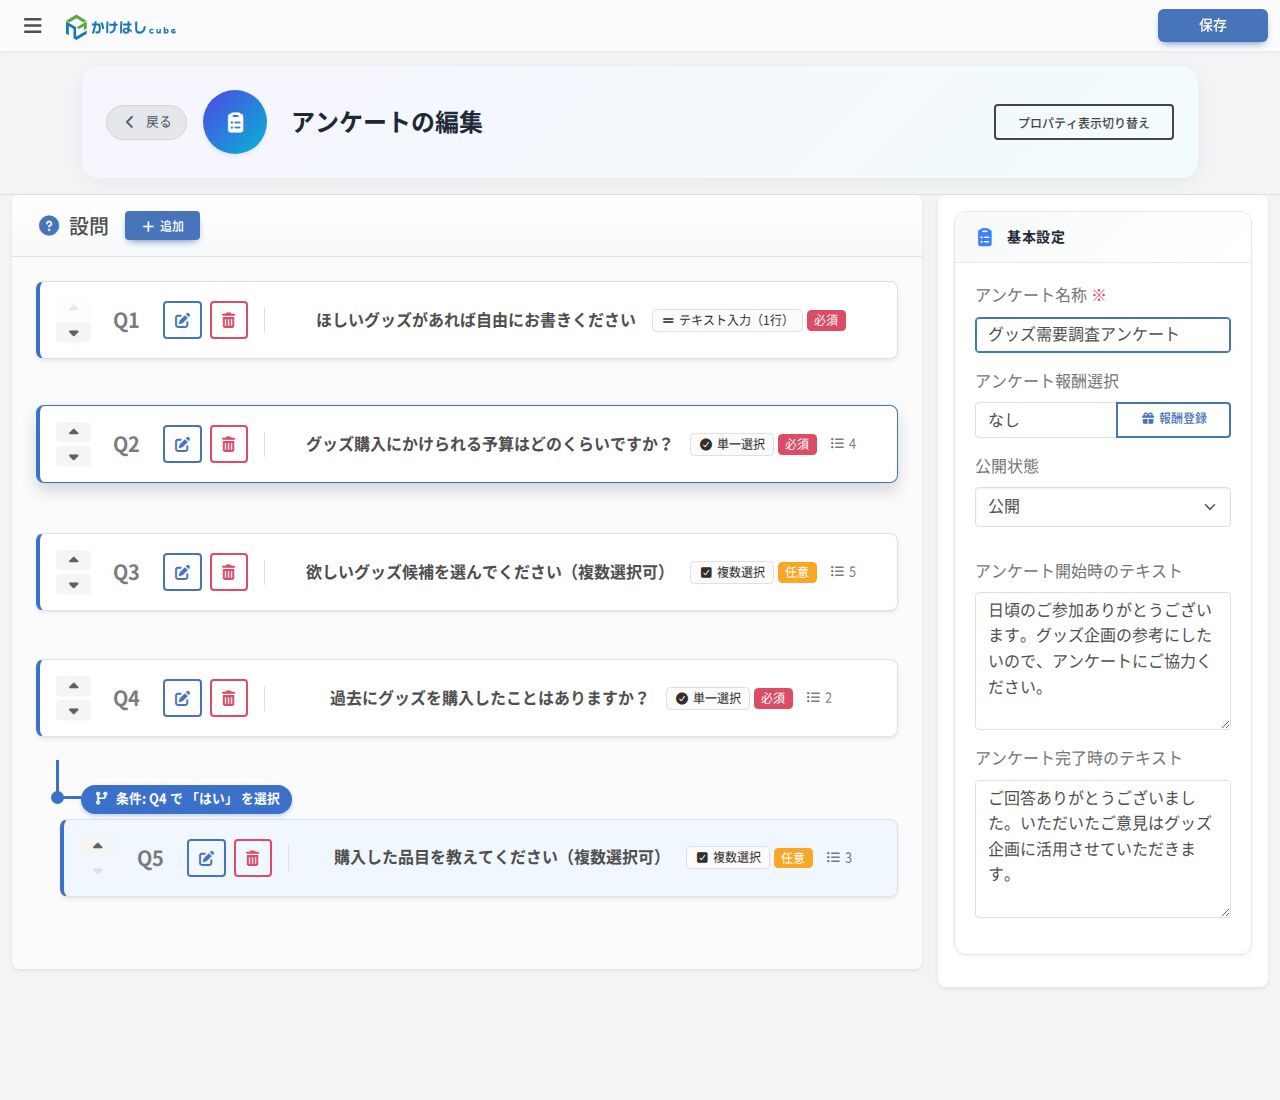This screenshot has height=1100, width=1280.
Task: Click the 設問 question-mark help icon
Action: click(49, 226)
